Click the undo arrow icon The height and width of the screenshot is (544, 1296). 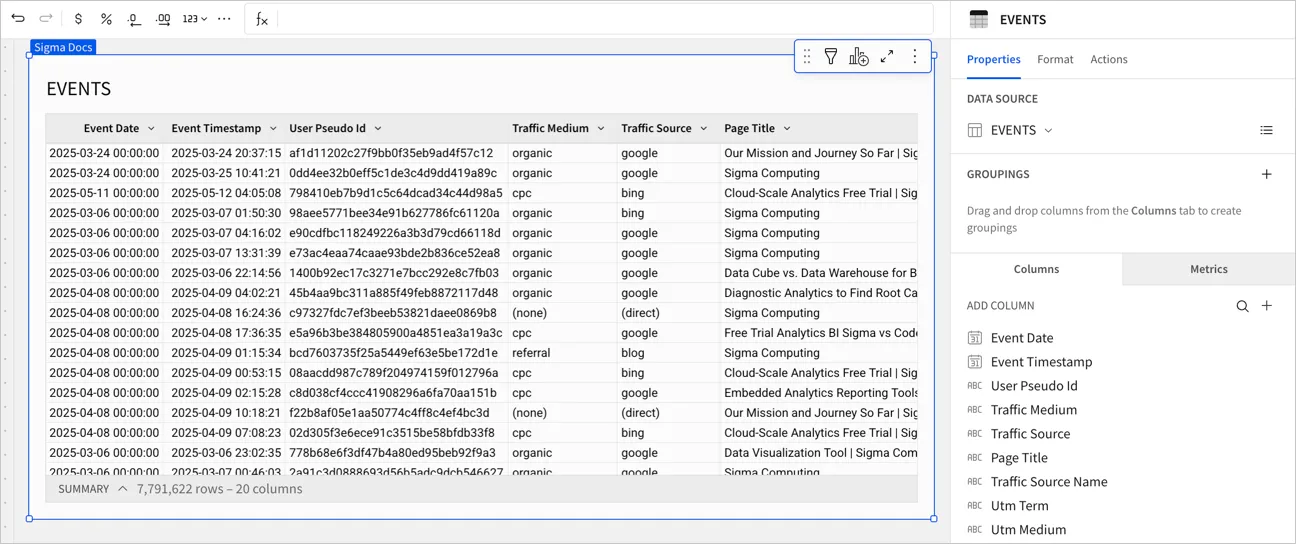click(18, 18)
